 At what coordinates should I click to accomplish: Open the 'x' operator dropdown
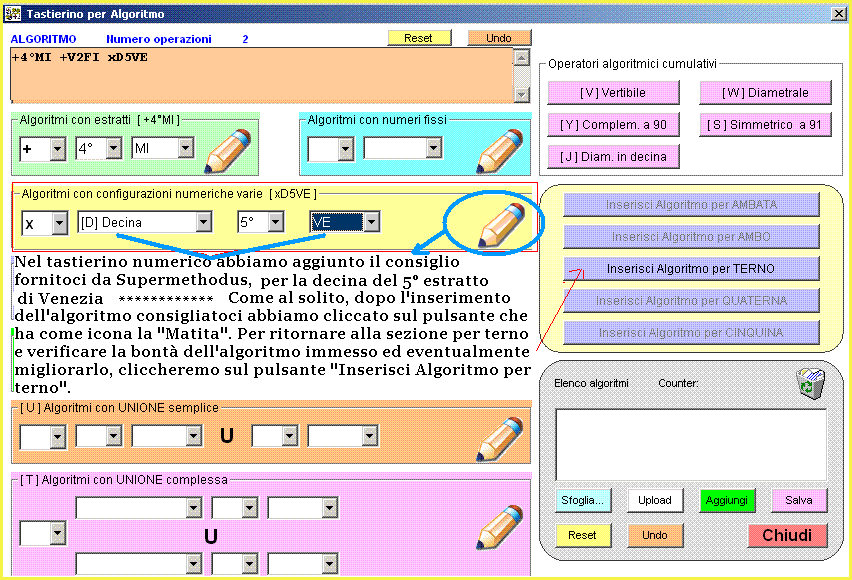60,223
